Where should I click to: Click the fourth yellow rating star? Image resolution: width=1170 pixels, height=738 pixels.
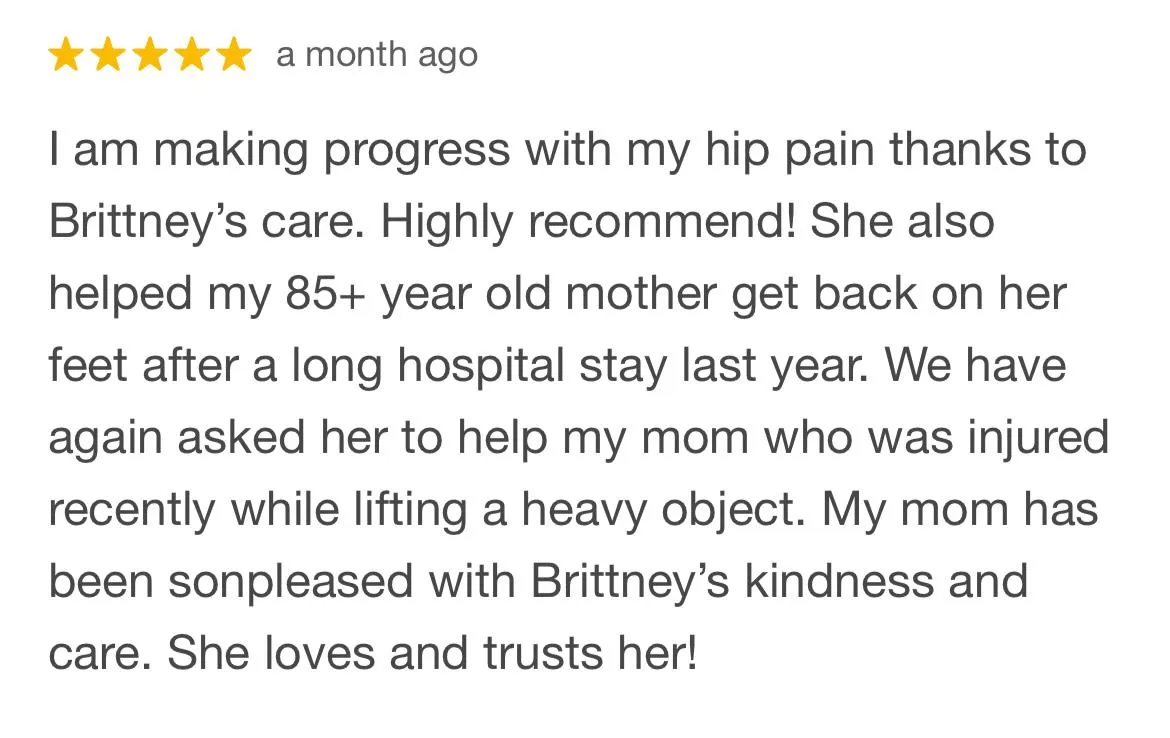[x=193, y=55]
